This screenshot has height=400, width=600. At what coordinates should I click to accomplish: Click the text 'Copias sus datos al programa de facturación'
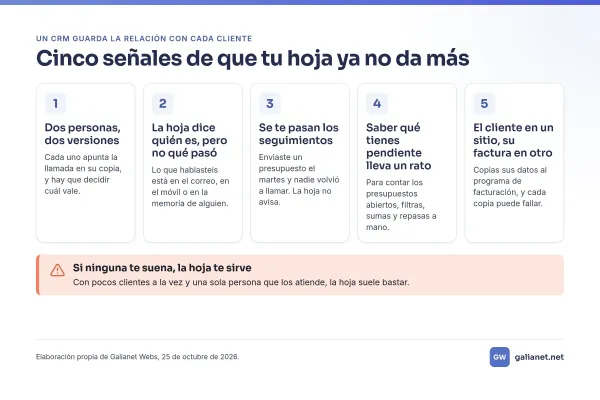(510, 181)
